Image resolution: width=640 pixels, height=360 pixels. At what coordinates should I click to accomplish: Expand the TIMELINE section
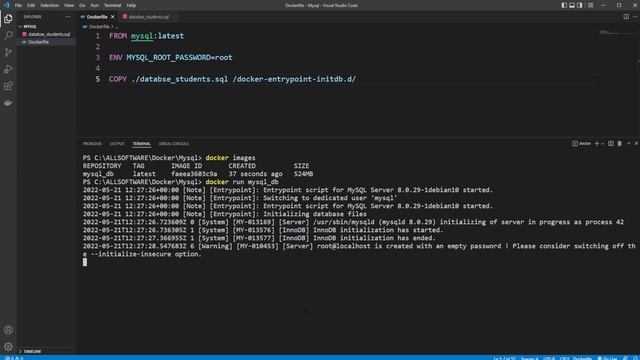point(32,351)
